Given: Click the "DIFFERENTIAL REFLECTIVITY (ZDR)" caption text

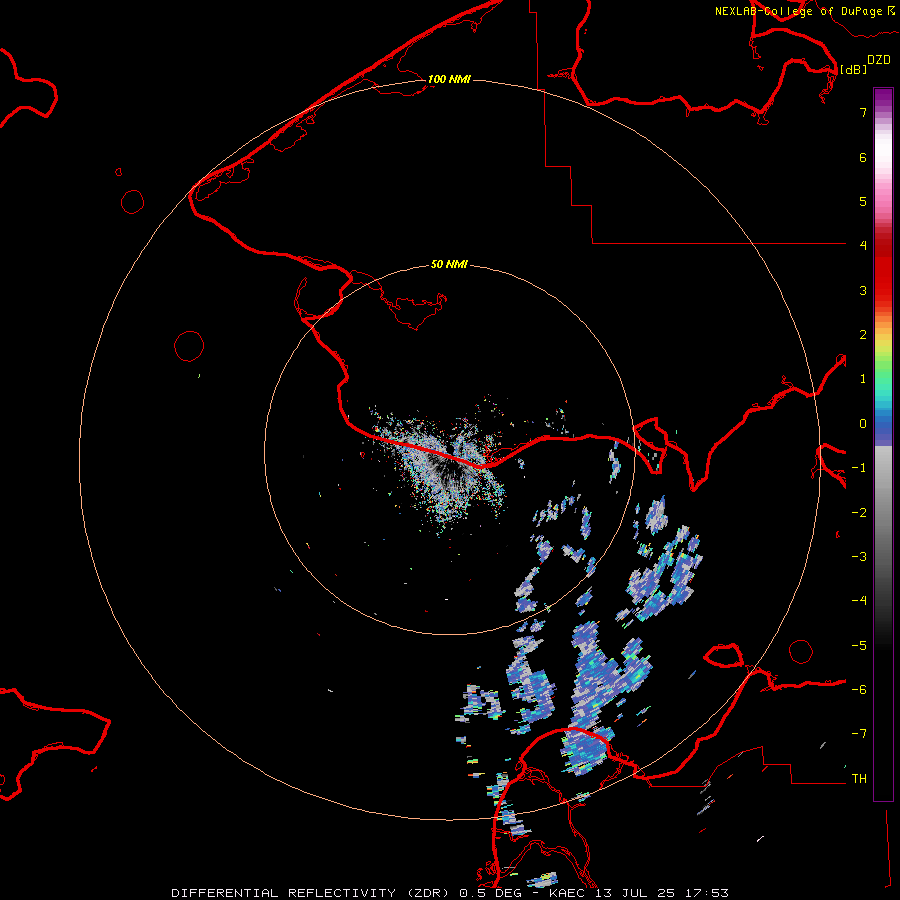Looking at the screenshot, I should coord(312,893).
